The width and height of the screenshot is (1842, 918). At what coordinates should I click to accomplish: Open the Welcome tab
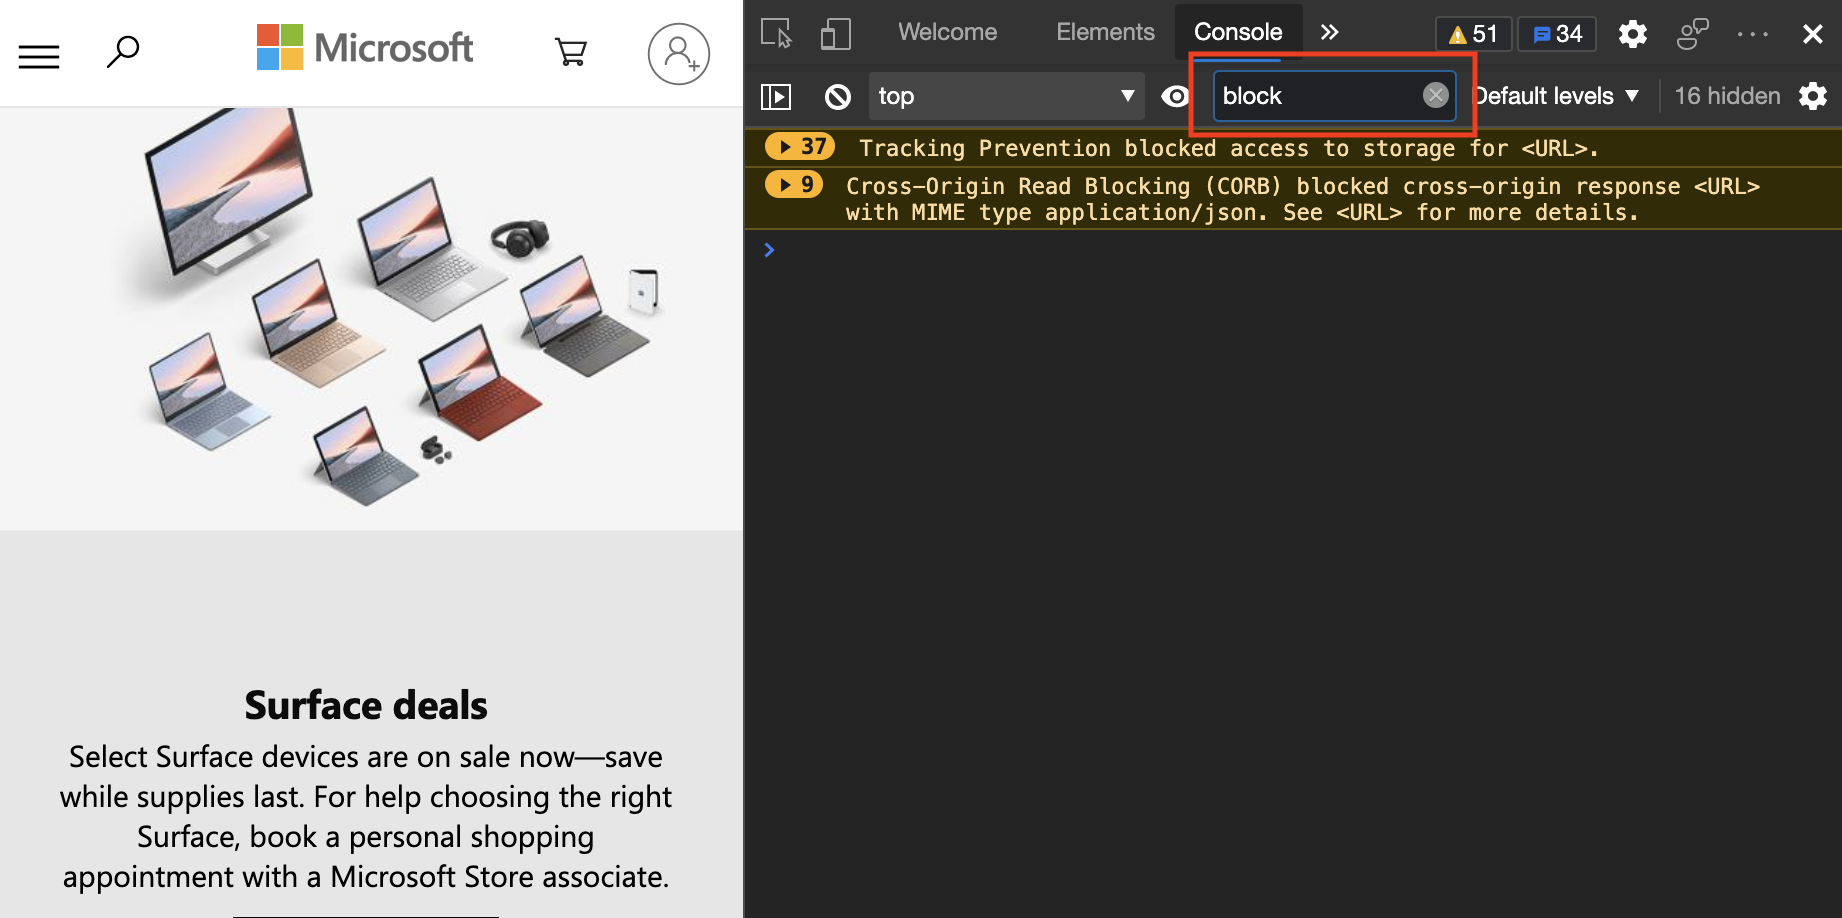(x=947, y=31)
